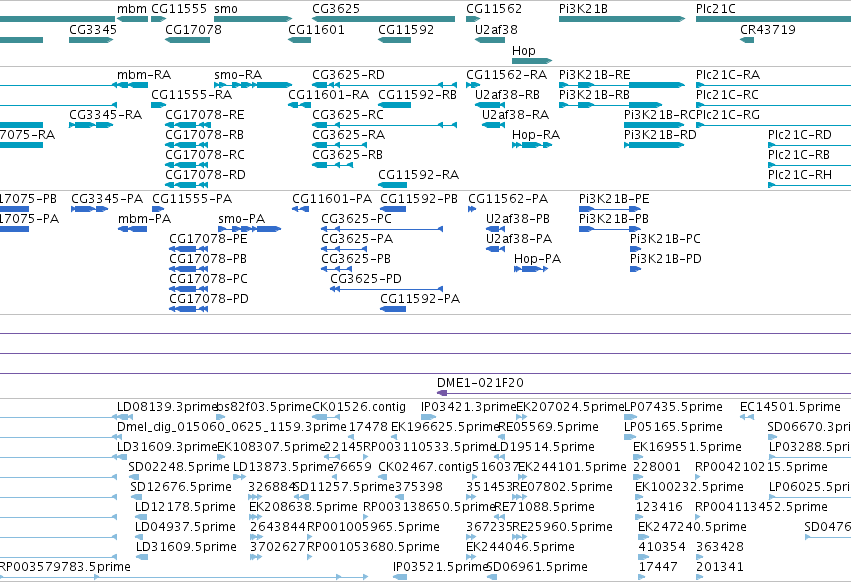Select the Pi3K21B-PE protein
Image resolution: width=851 pixels, height=582 pixels.
coord(610,209)
